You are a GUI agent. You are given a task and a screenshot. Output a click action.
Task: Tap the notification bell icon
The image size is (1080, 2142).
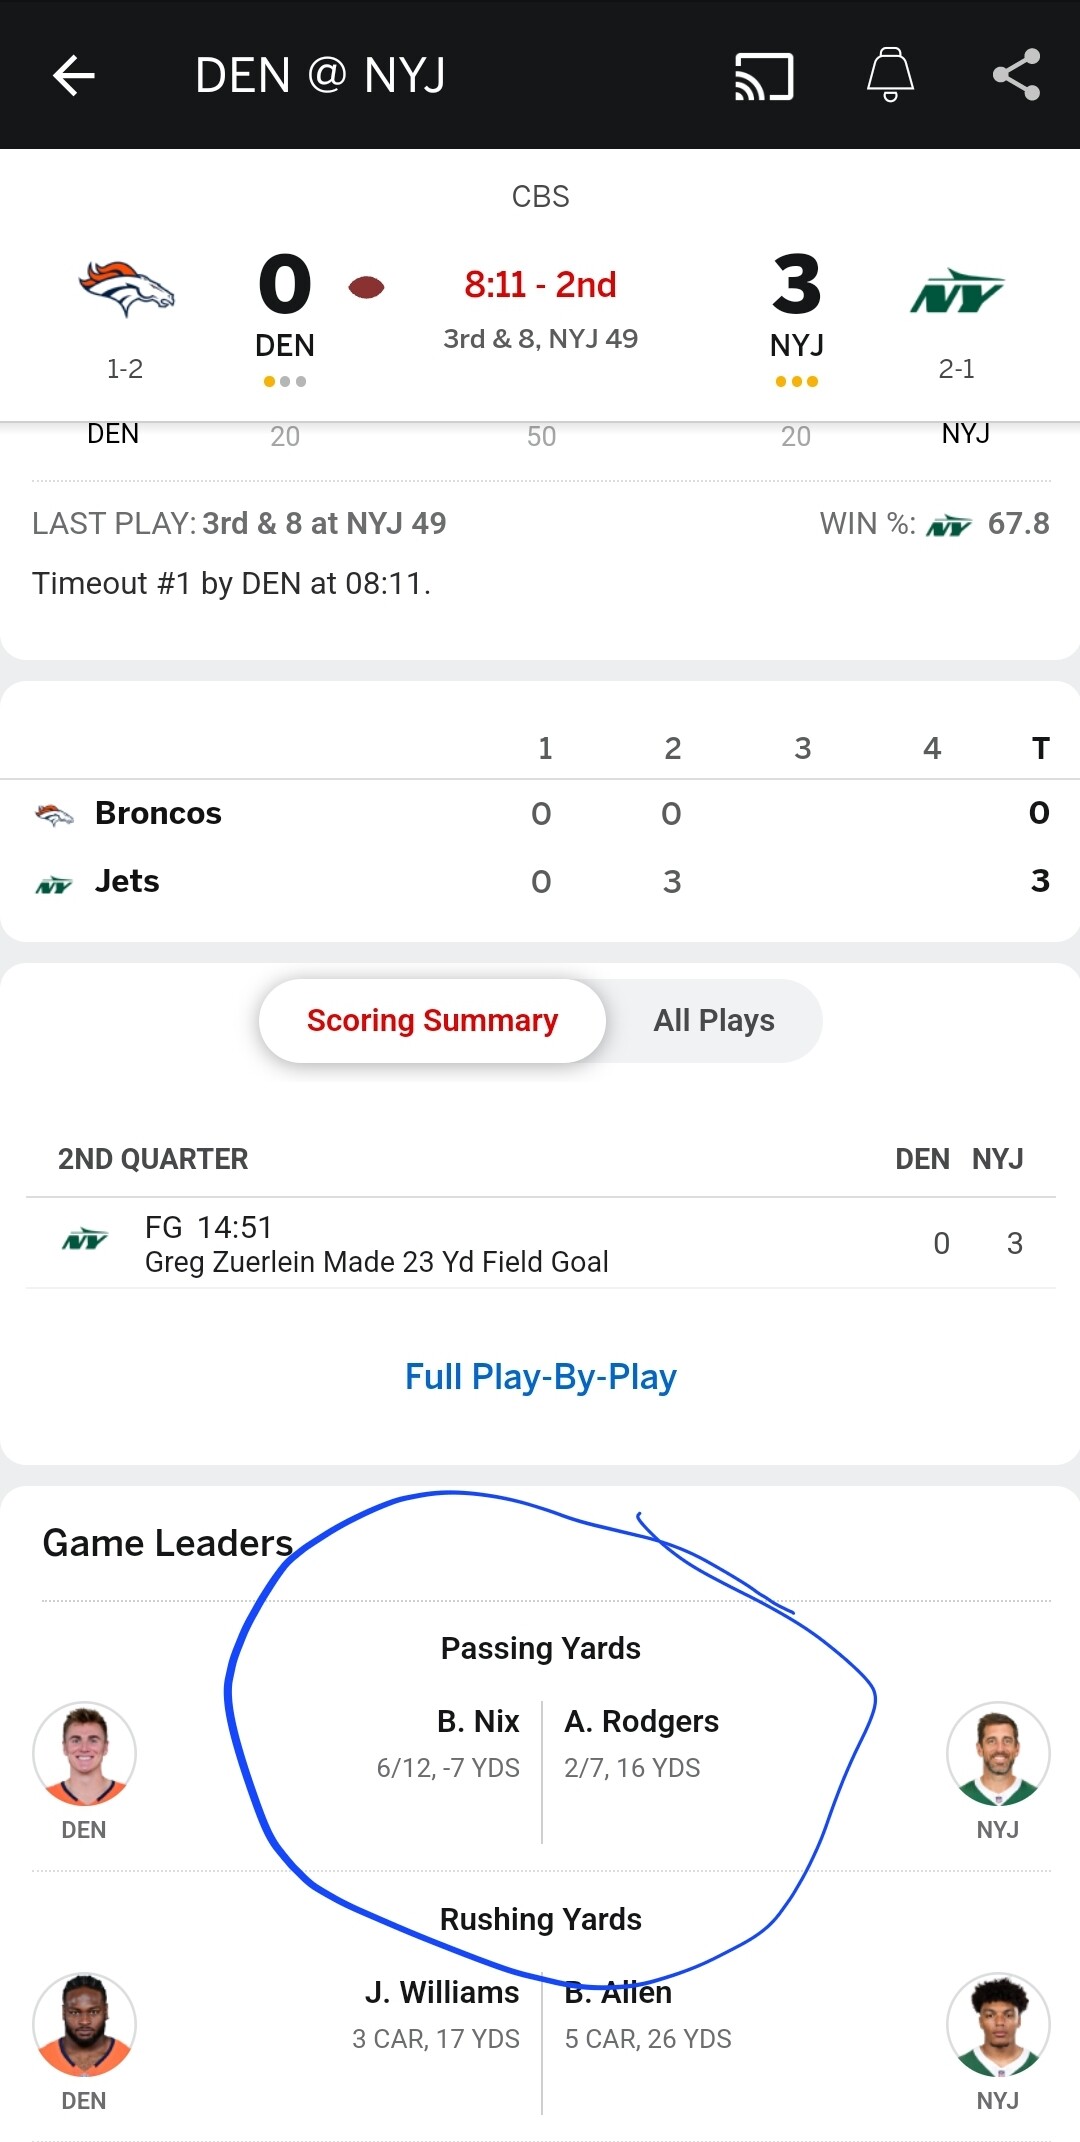coord(890,75)
